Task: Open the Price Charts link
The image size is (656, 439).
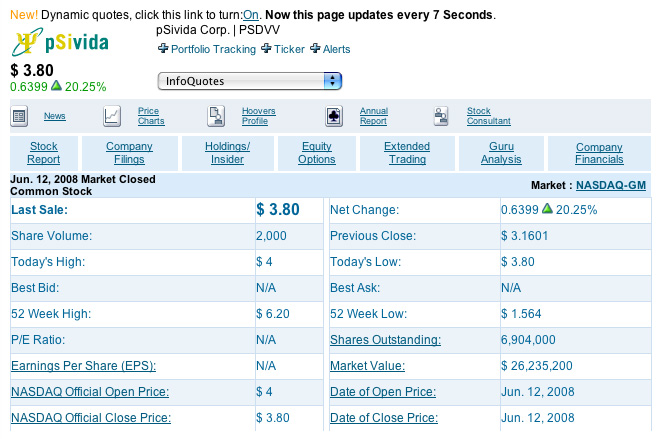Action: coord(151,116)
